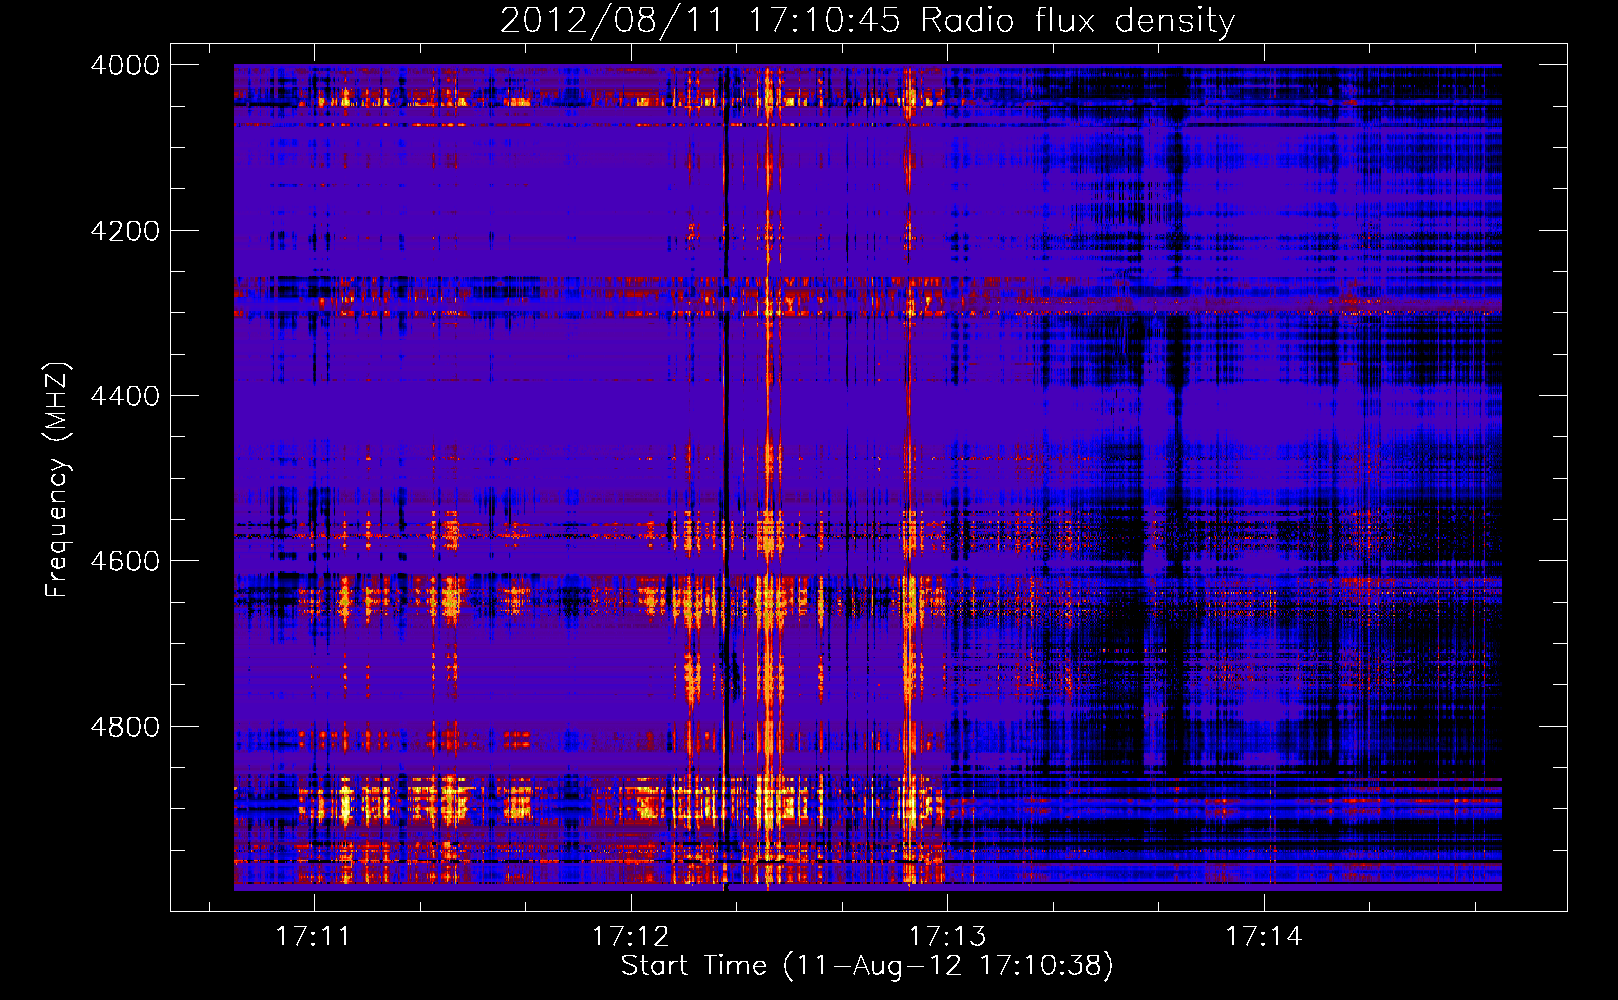Click the 4600 frequency tick label
The image size is (1618, 1000).
pos(125,561)
